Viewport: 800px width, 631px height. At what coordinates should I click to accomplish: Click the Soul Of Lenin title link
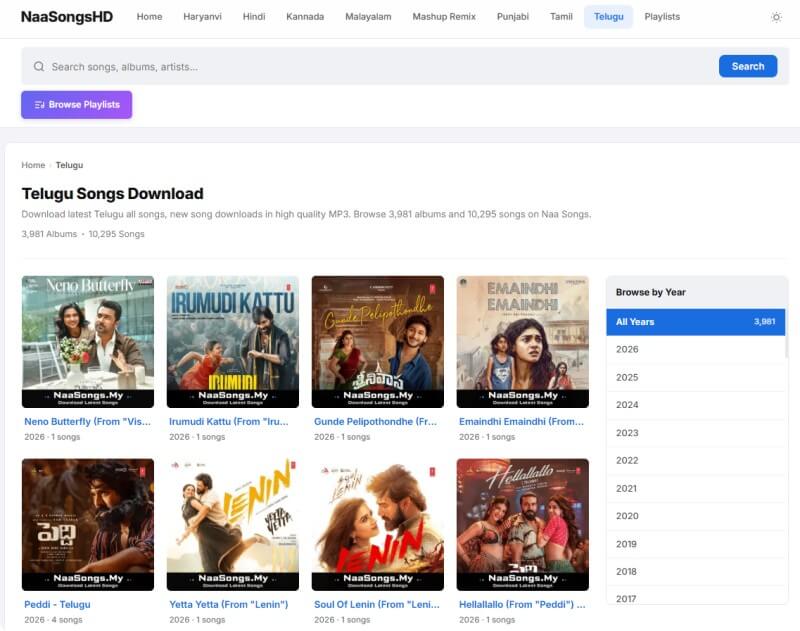377,604
